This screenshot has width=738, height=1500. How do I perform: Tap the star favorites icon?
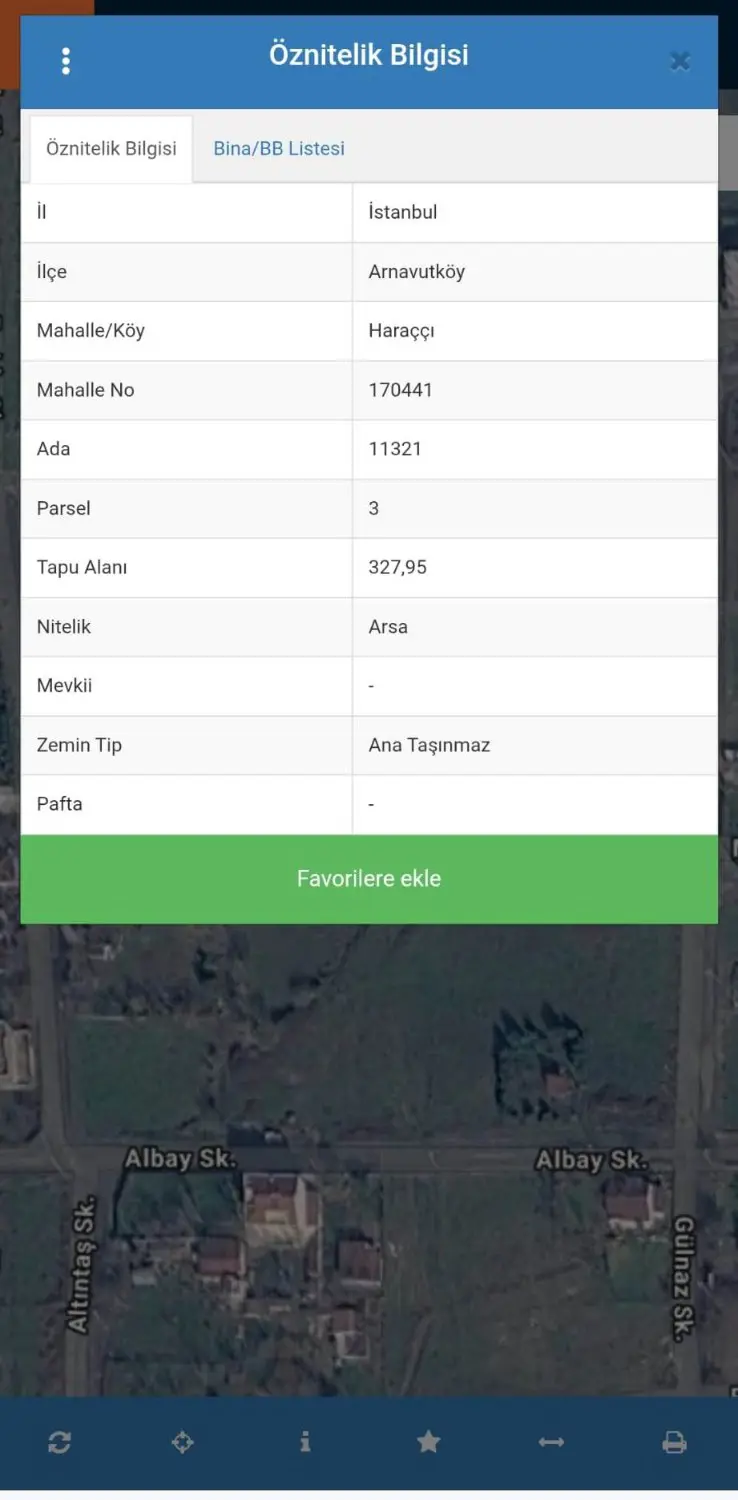[x=429, y=1441]
